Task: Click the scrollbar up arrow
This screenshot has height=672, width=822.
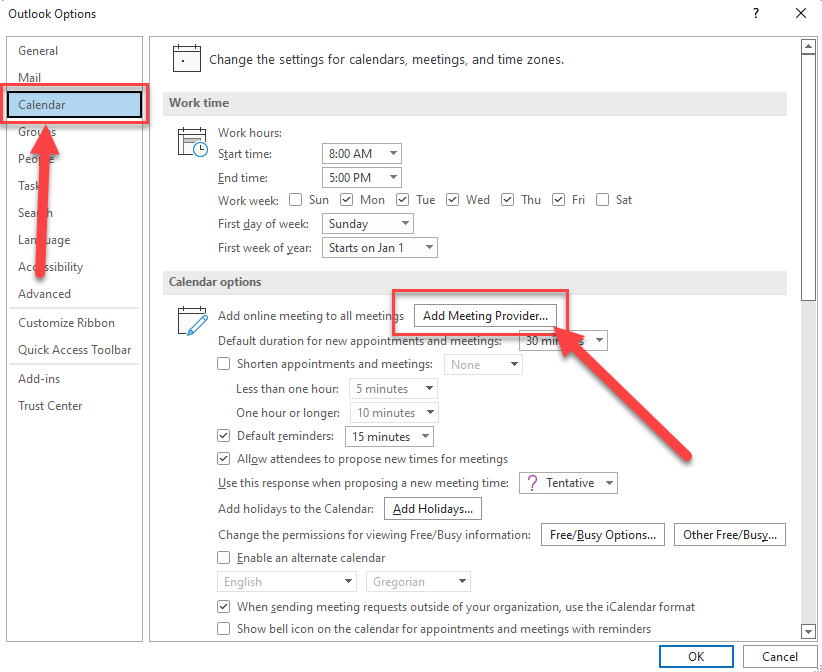Action: coord(808,47)
